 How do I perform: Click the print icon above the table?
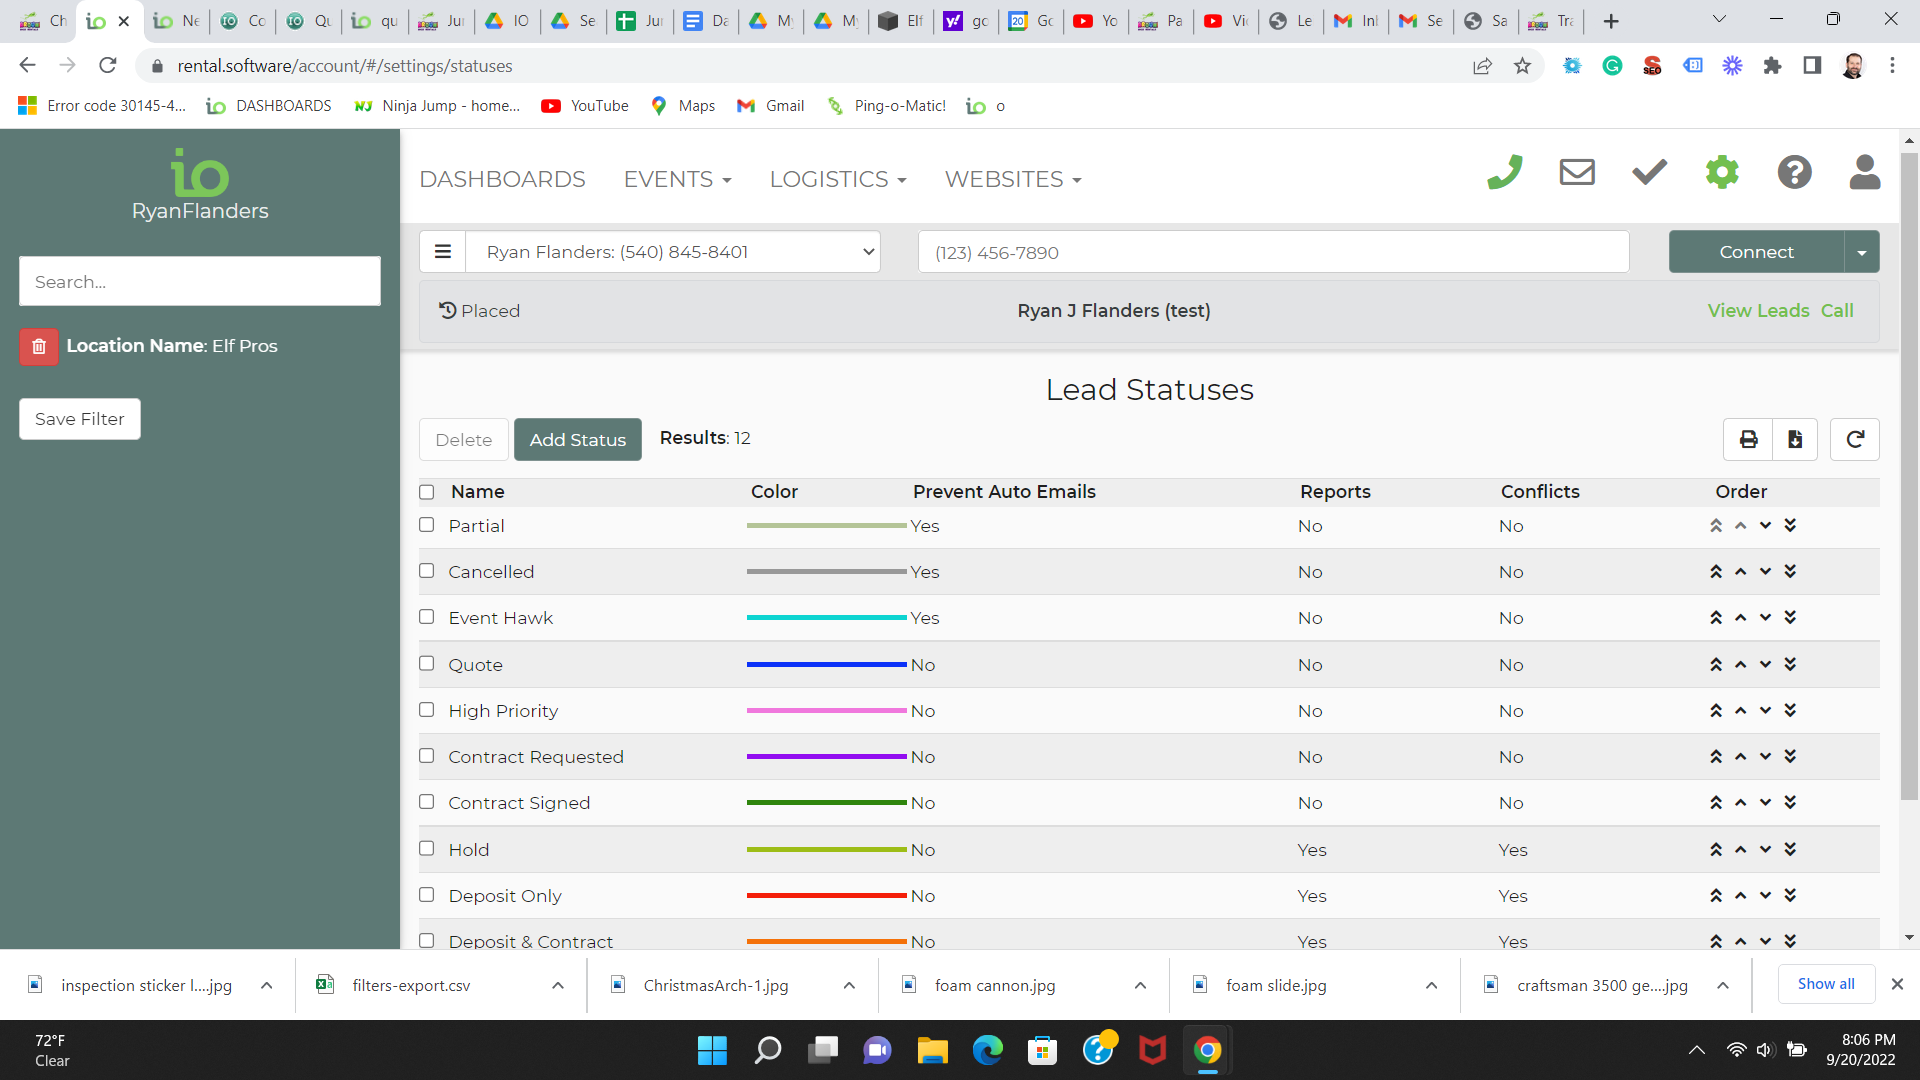point(1748,439)
